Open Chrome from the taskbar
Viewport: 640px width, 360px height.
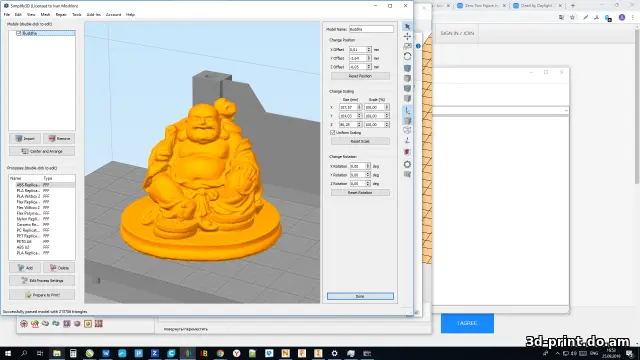(x=220, y=353)
